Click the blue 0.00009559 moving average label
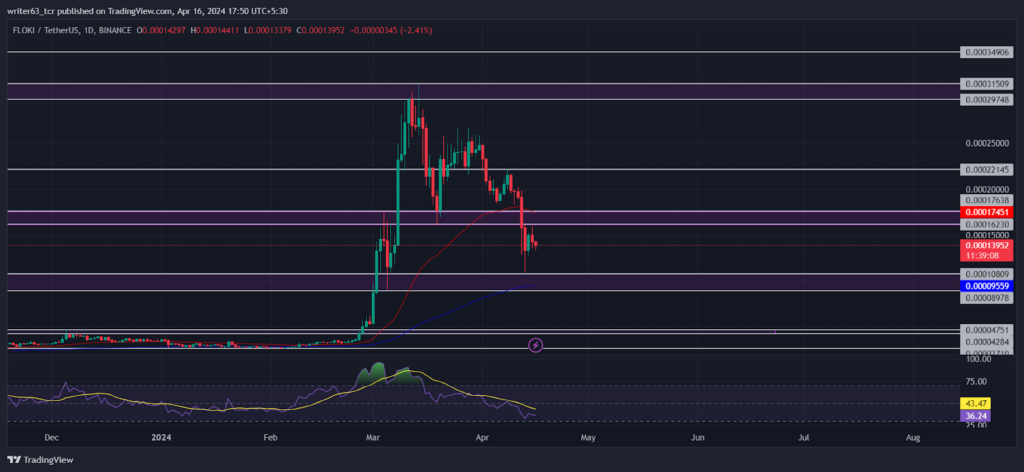 click(986, 286)
